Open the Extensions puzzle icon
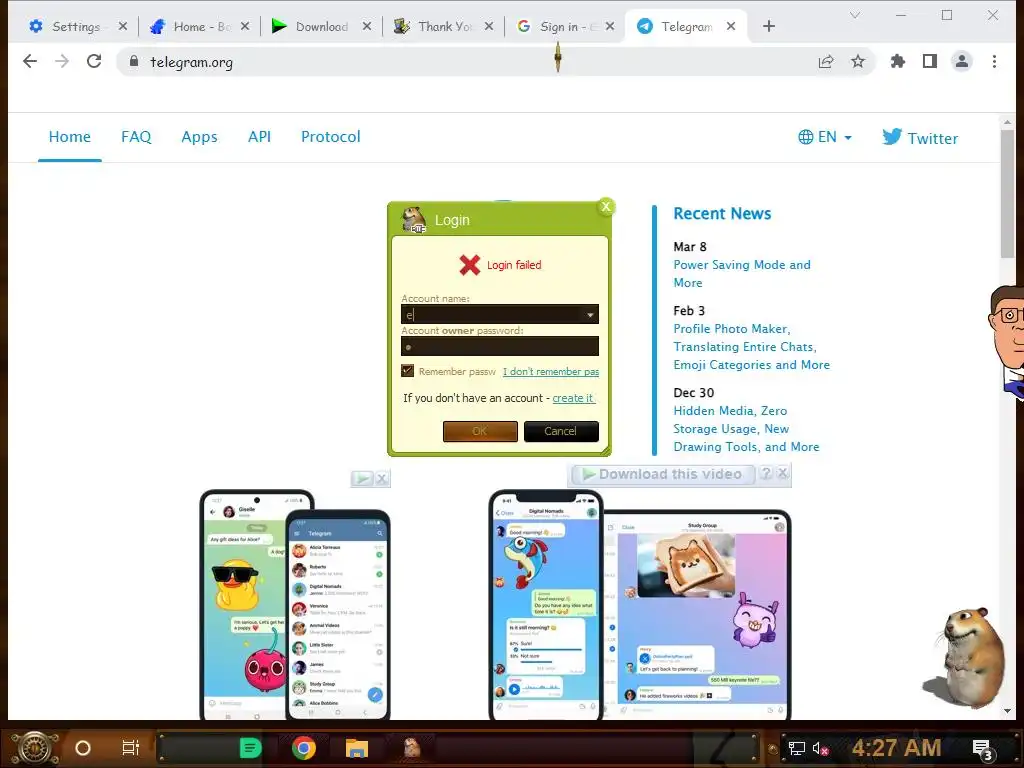 898,61
